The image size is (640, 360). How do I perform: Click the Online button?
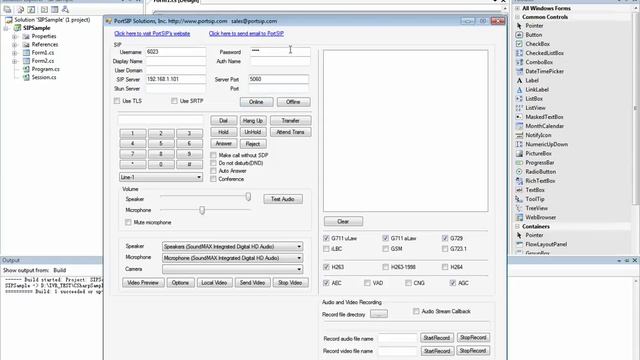[x=256, y=102]
